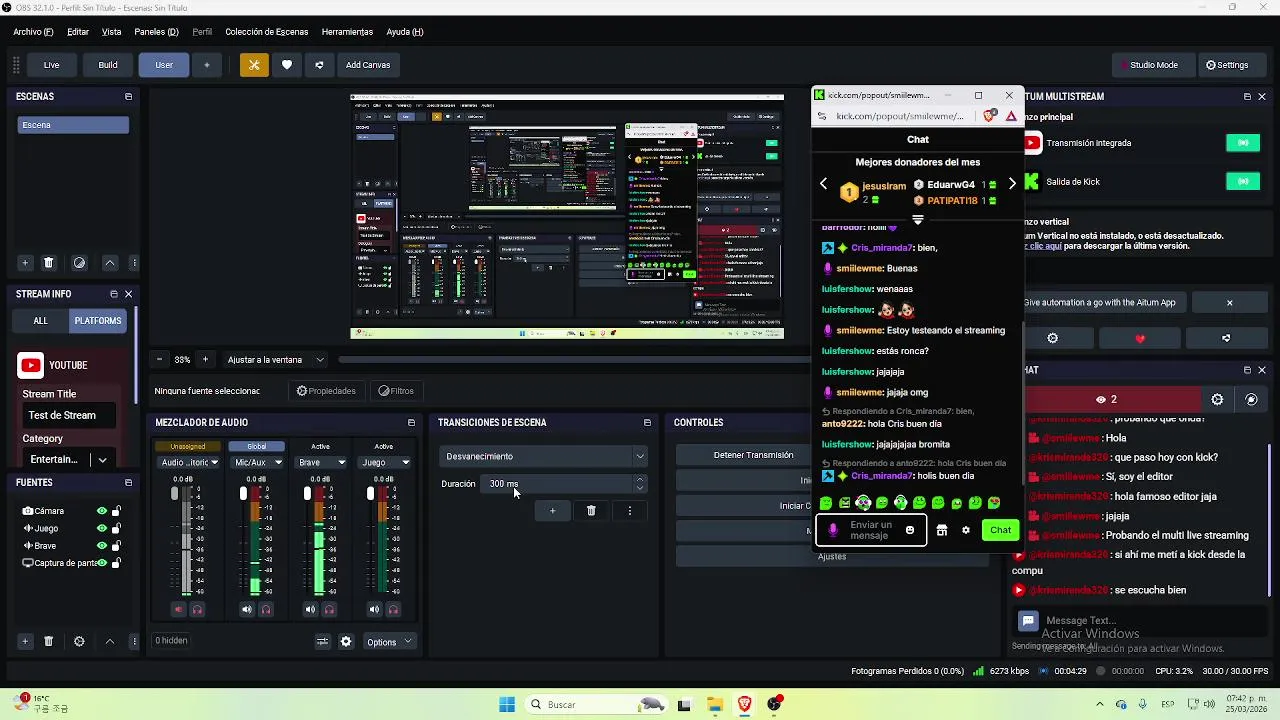
Task: Adjust Brave channel volume fader
Action: (x=307, y=494)
